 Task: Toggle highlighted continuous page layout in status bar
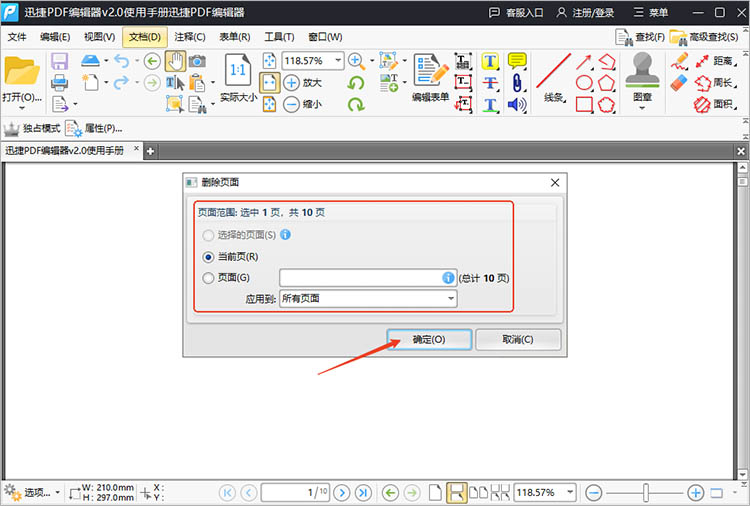point(456,492)
